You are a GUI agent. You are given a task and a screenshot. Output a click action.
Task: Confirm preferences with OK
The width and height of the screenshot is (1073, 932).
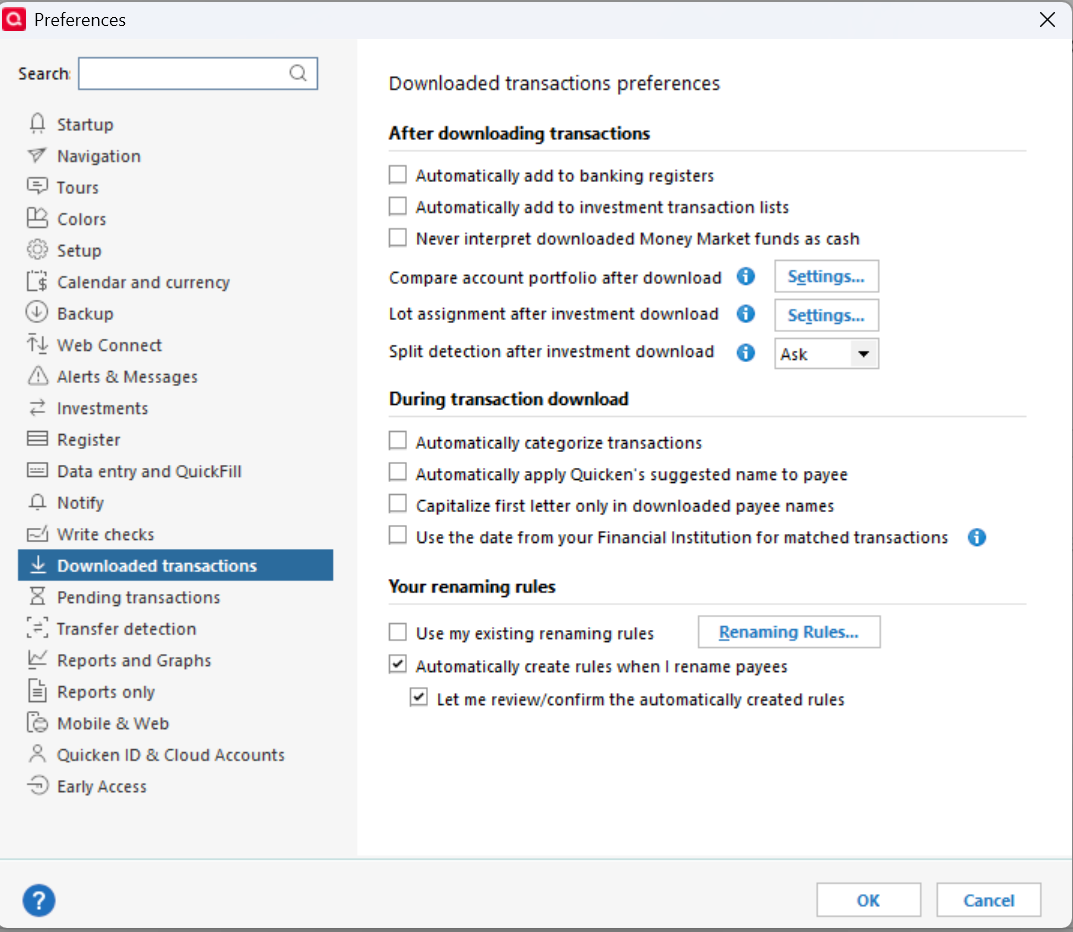point(868,900)
